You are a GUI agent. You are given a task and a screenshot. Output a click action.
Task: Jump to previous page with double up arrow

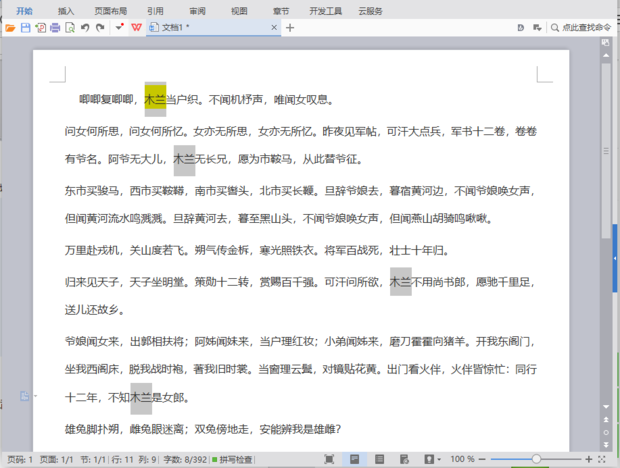[606, 419]
